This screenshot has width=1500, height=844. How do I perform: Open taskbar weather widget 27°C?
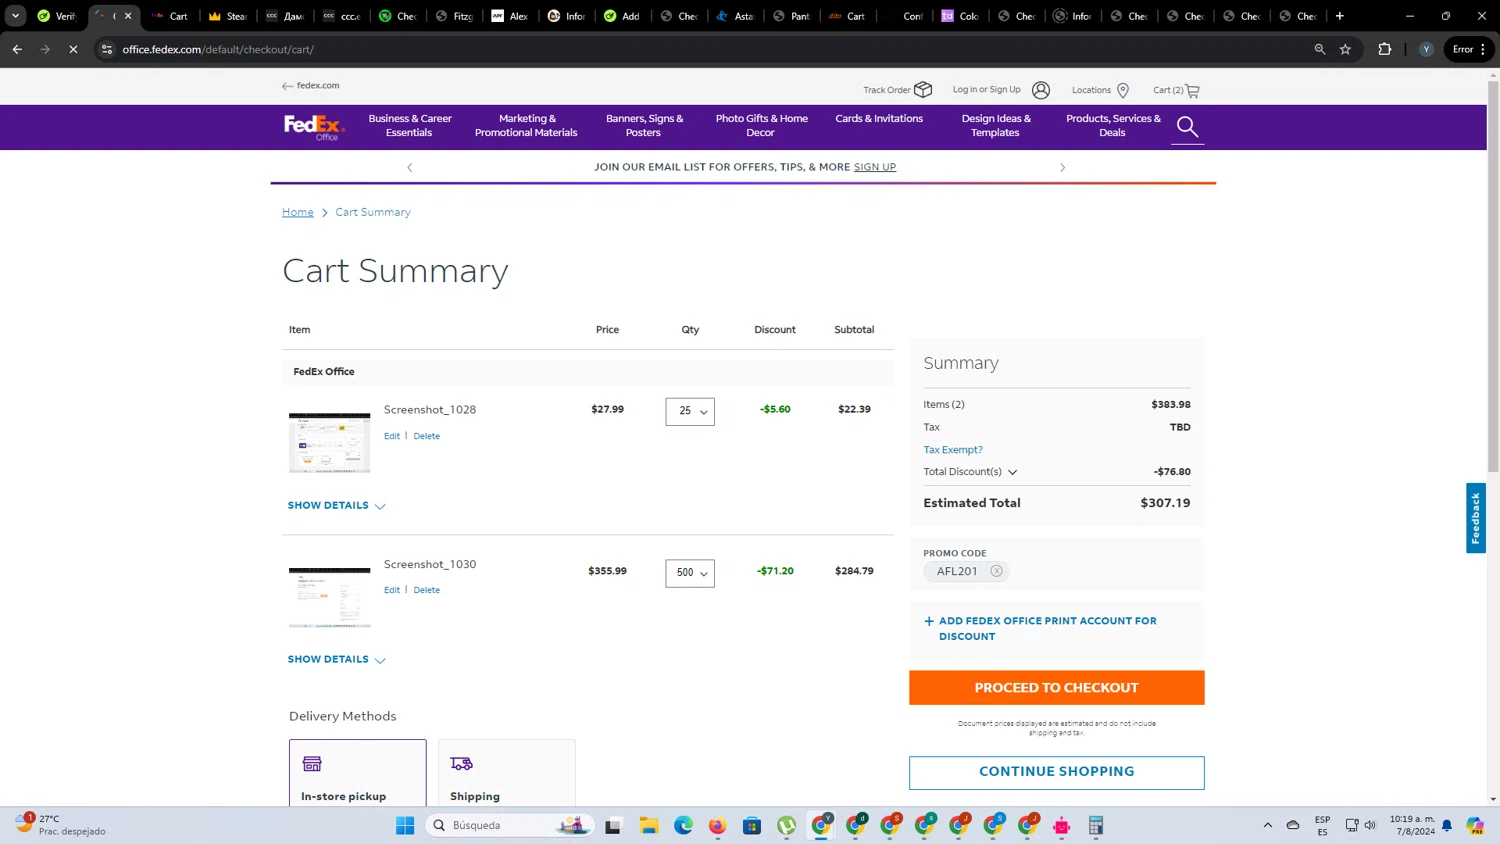[60, 825]
